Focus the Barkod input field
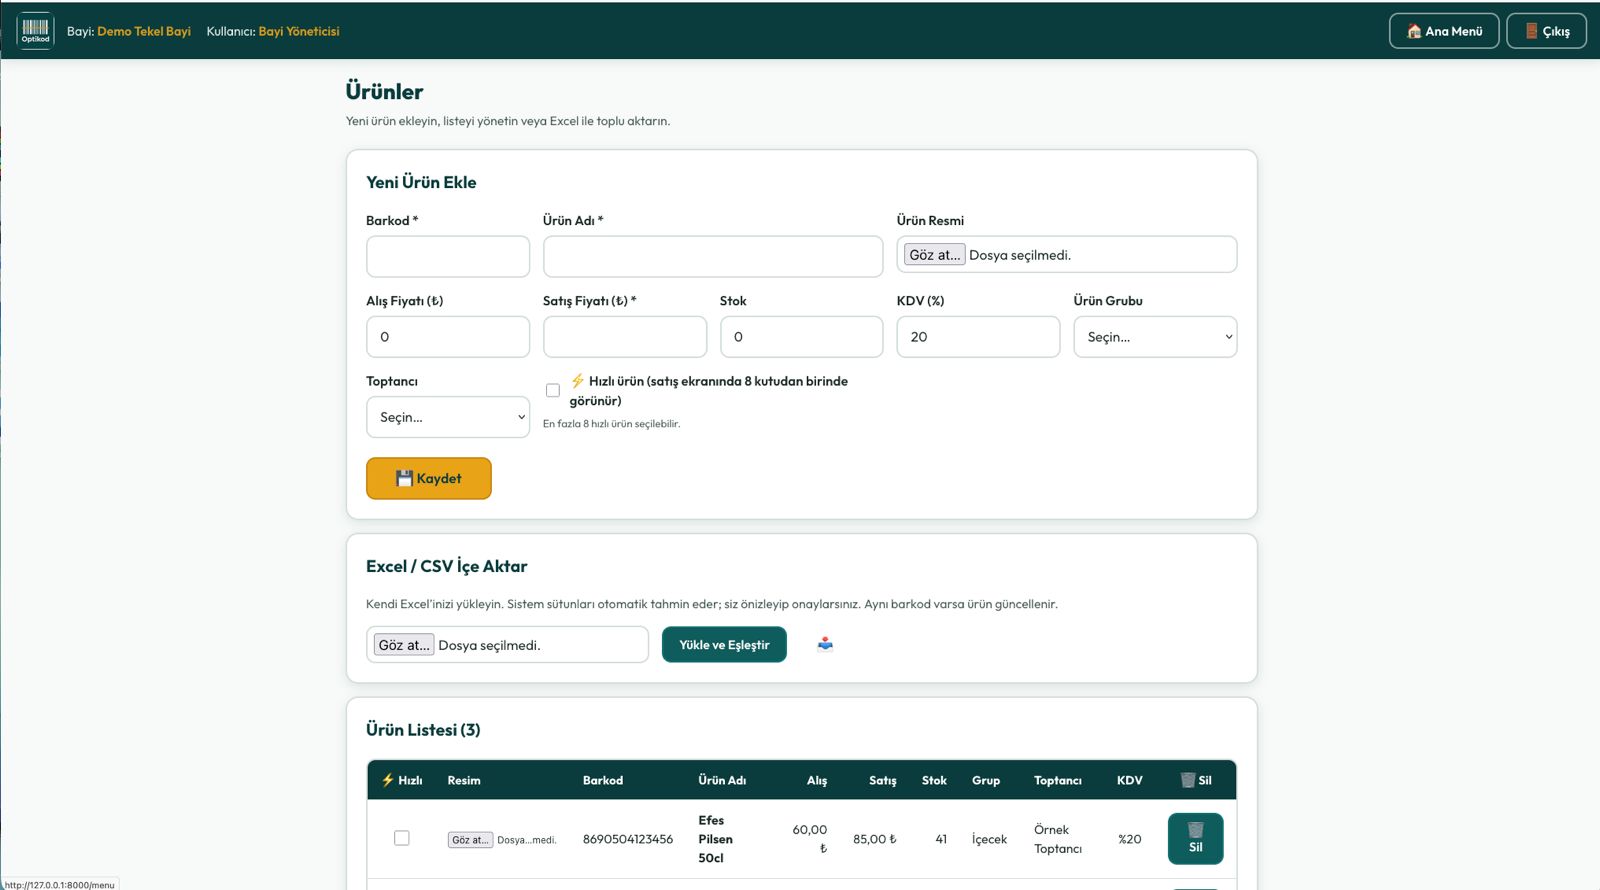1600x890 pixels. tap(448, 256)
